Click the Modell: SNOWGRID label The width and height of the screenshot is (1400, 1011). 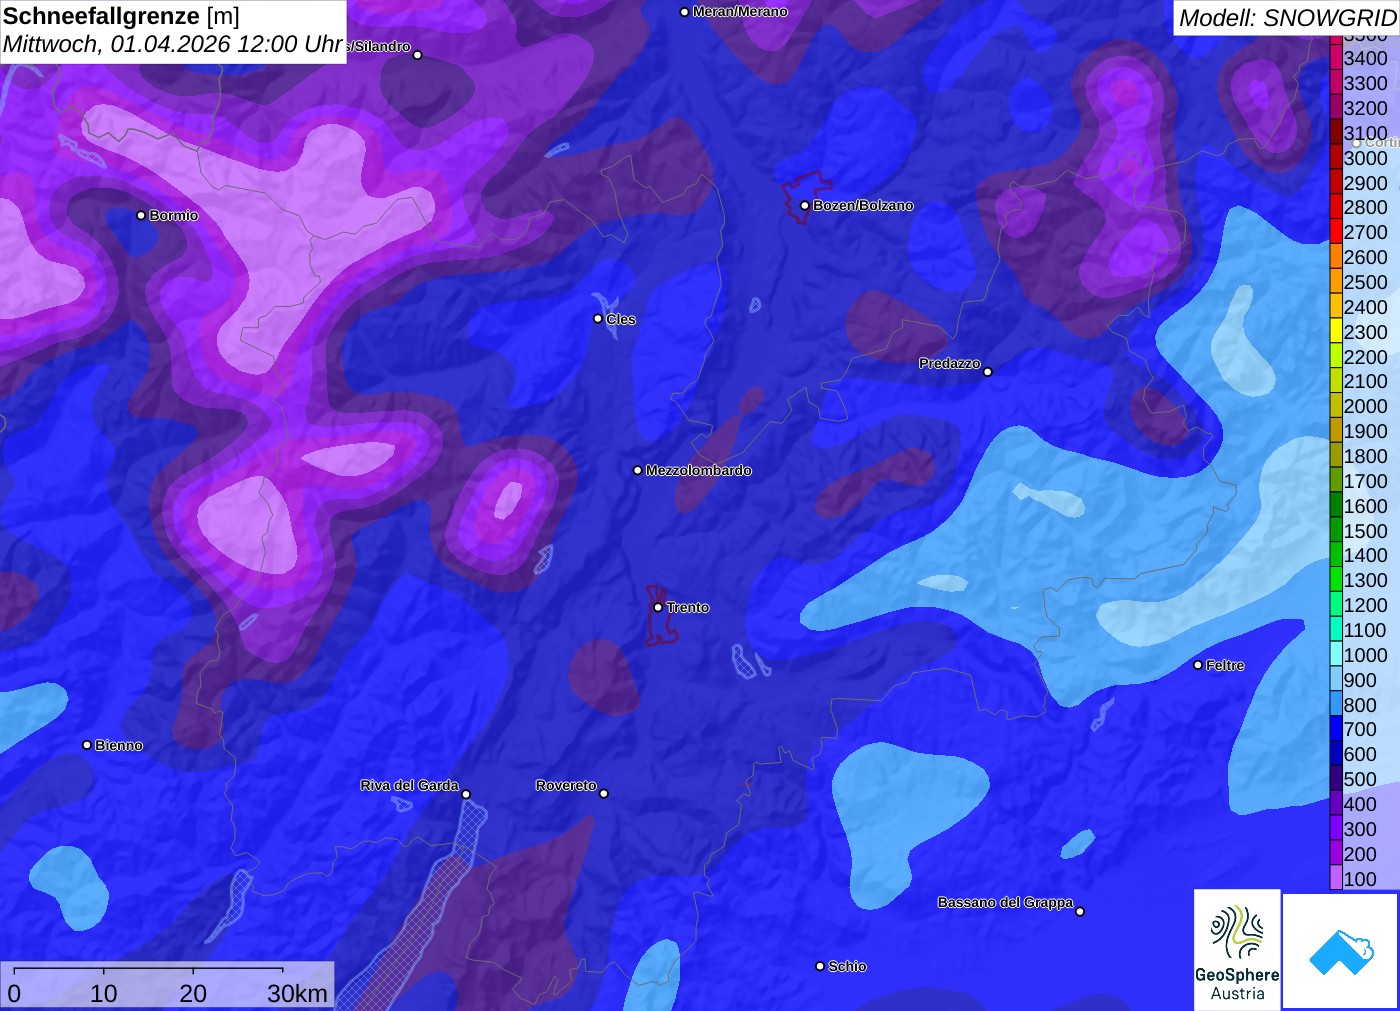point(1287,18)
